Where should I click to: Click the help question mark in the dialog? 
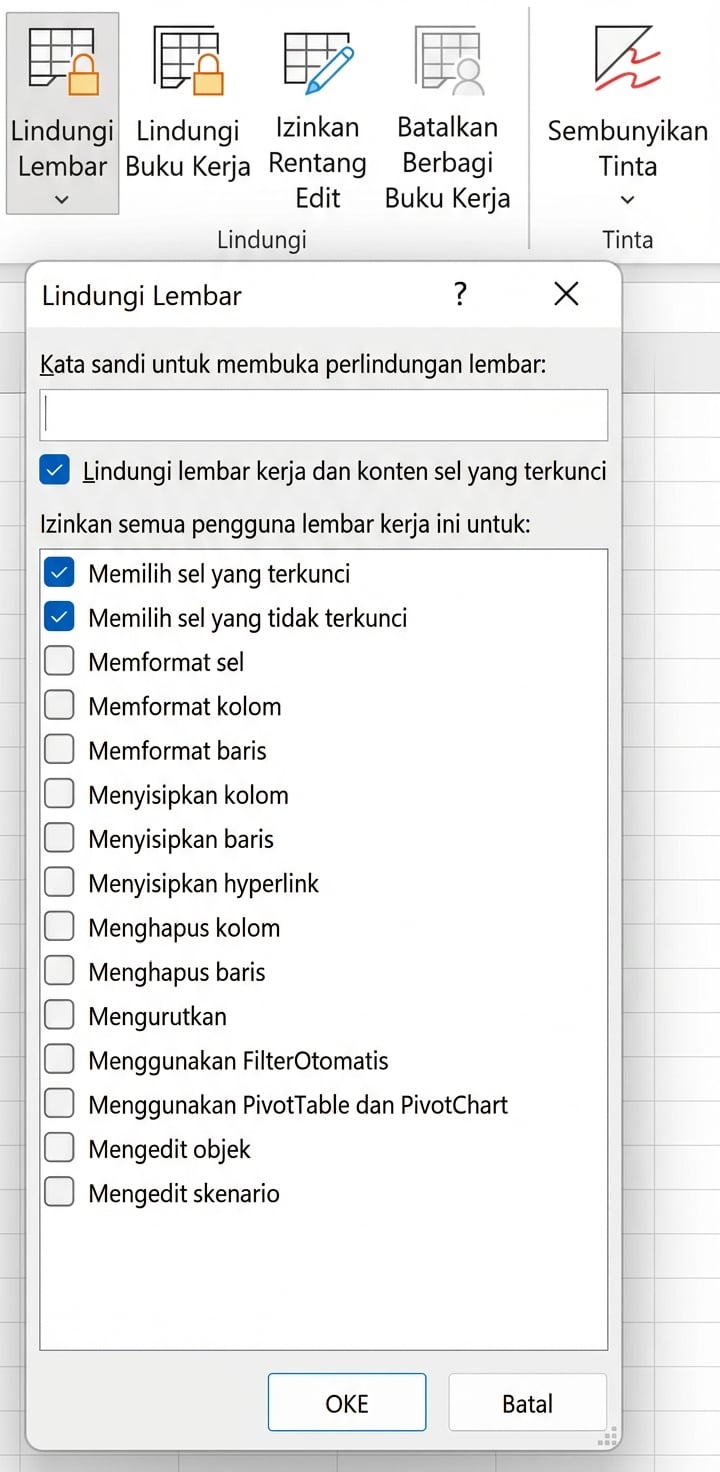click(x=459, y=294)
